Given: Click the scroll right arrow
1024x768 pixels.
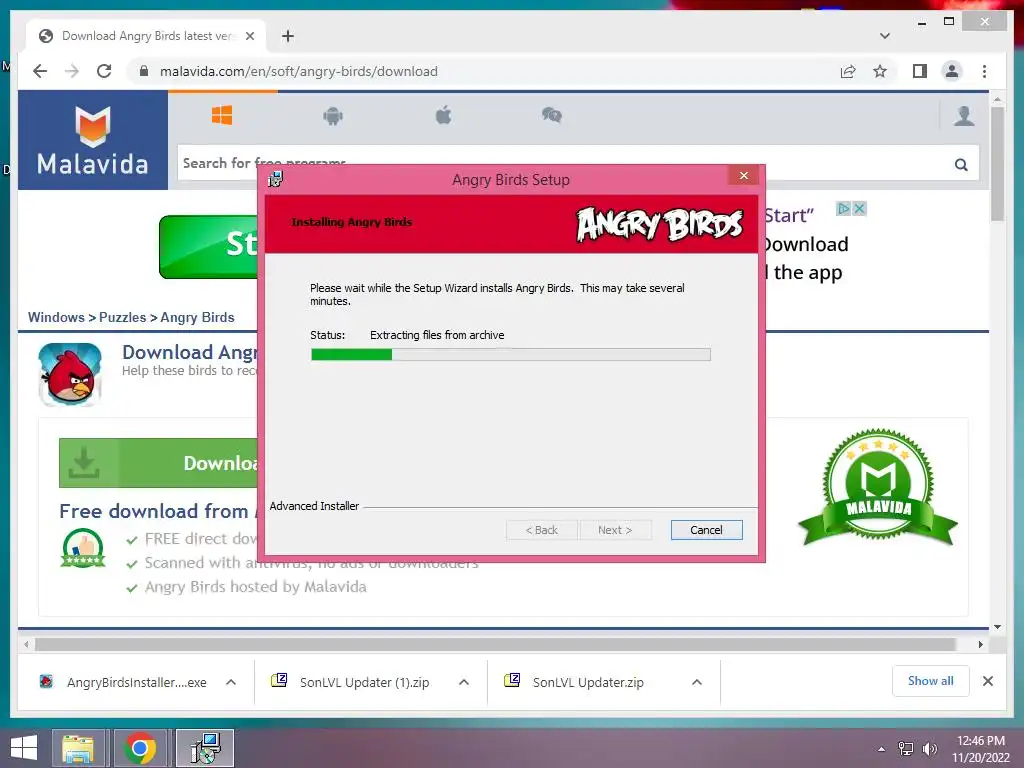Looking at the screenshot, I should 980,645.
